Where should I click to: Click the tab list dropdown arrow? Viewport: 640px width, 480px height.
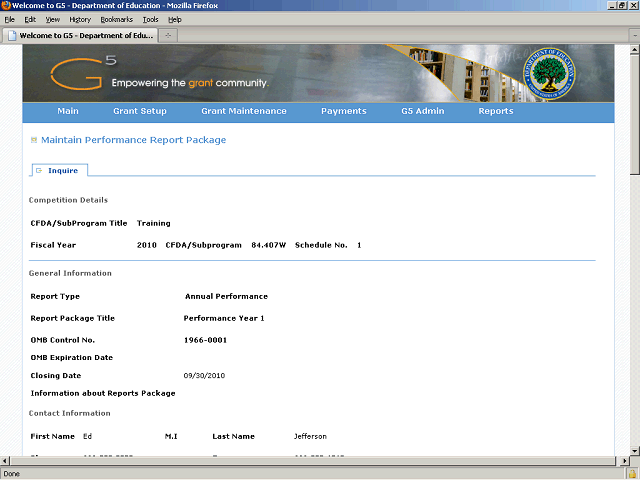tap(635, 36)
